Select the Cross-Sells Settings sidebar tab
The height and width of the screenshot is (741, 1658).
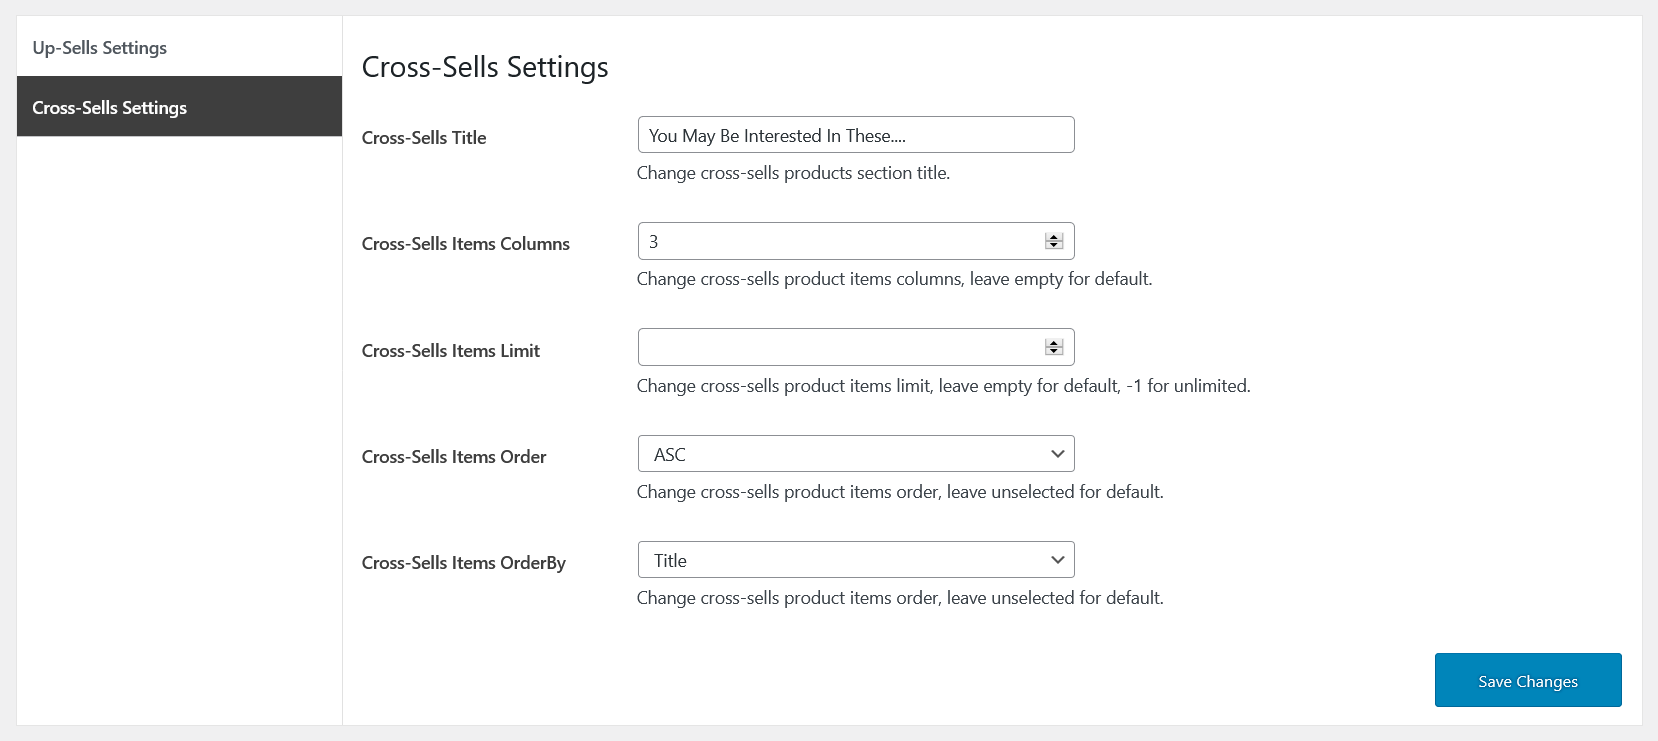point(110,107)
